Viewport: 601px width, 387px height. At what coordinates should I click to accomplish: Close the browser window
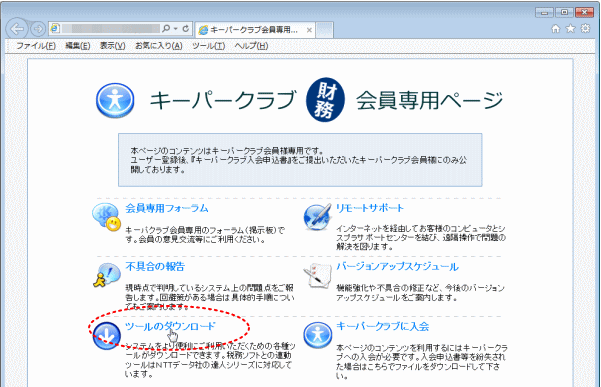[585, 12]
